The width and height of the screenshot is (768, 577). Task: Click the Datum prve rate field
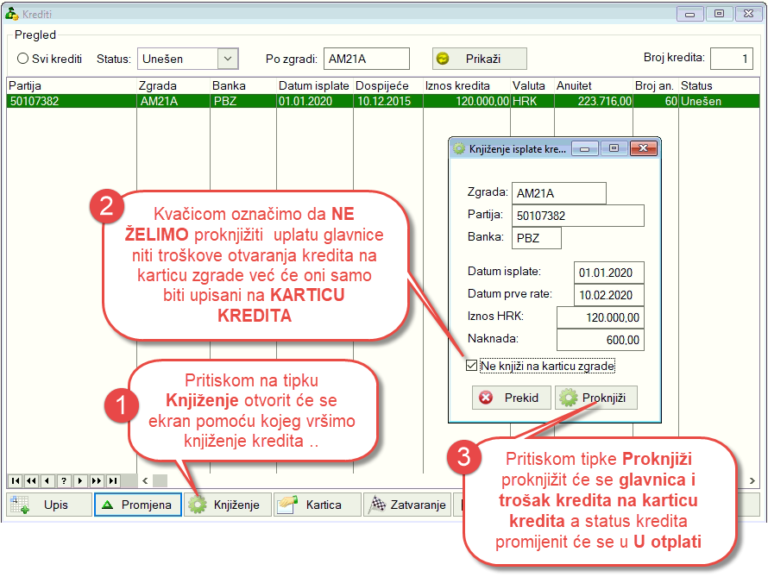[609, 295]
